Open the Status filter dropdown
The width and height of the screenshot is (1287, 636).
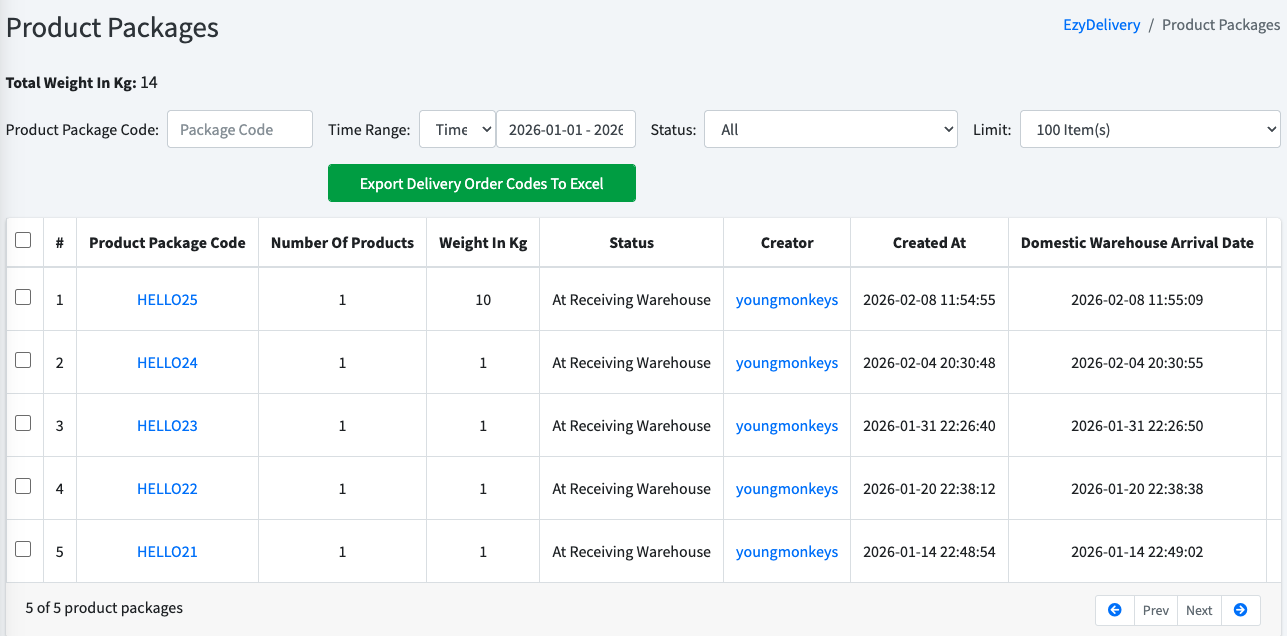tap(831, 129)
